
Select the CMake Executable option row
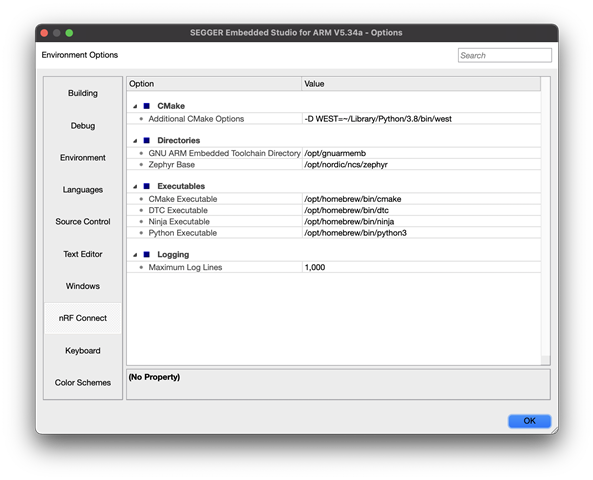pos(334,199)
